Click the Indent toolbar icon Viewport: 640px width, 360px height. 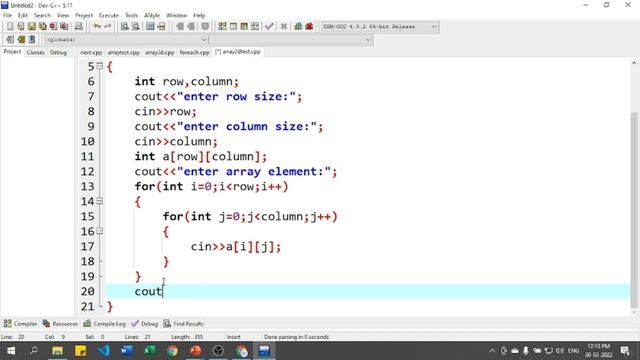(x=180, y=27)
